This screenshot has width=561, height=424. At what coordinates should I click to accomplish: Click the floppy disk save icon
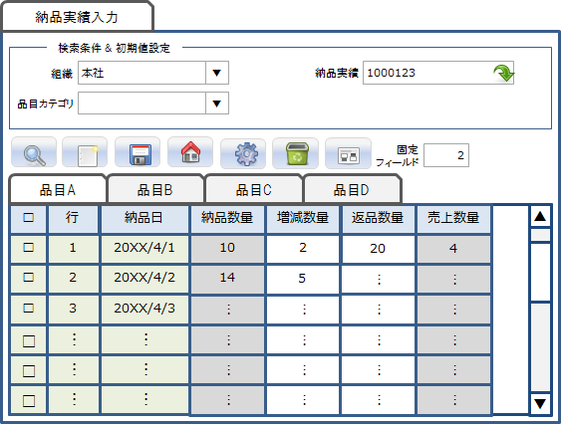point(137,152)
